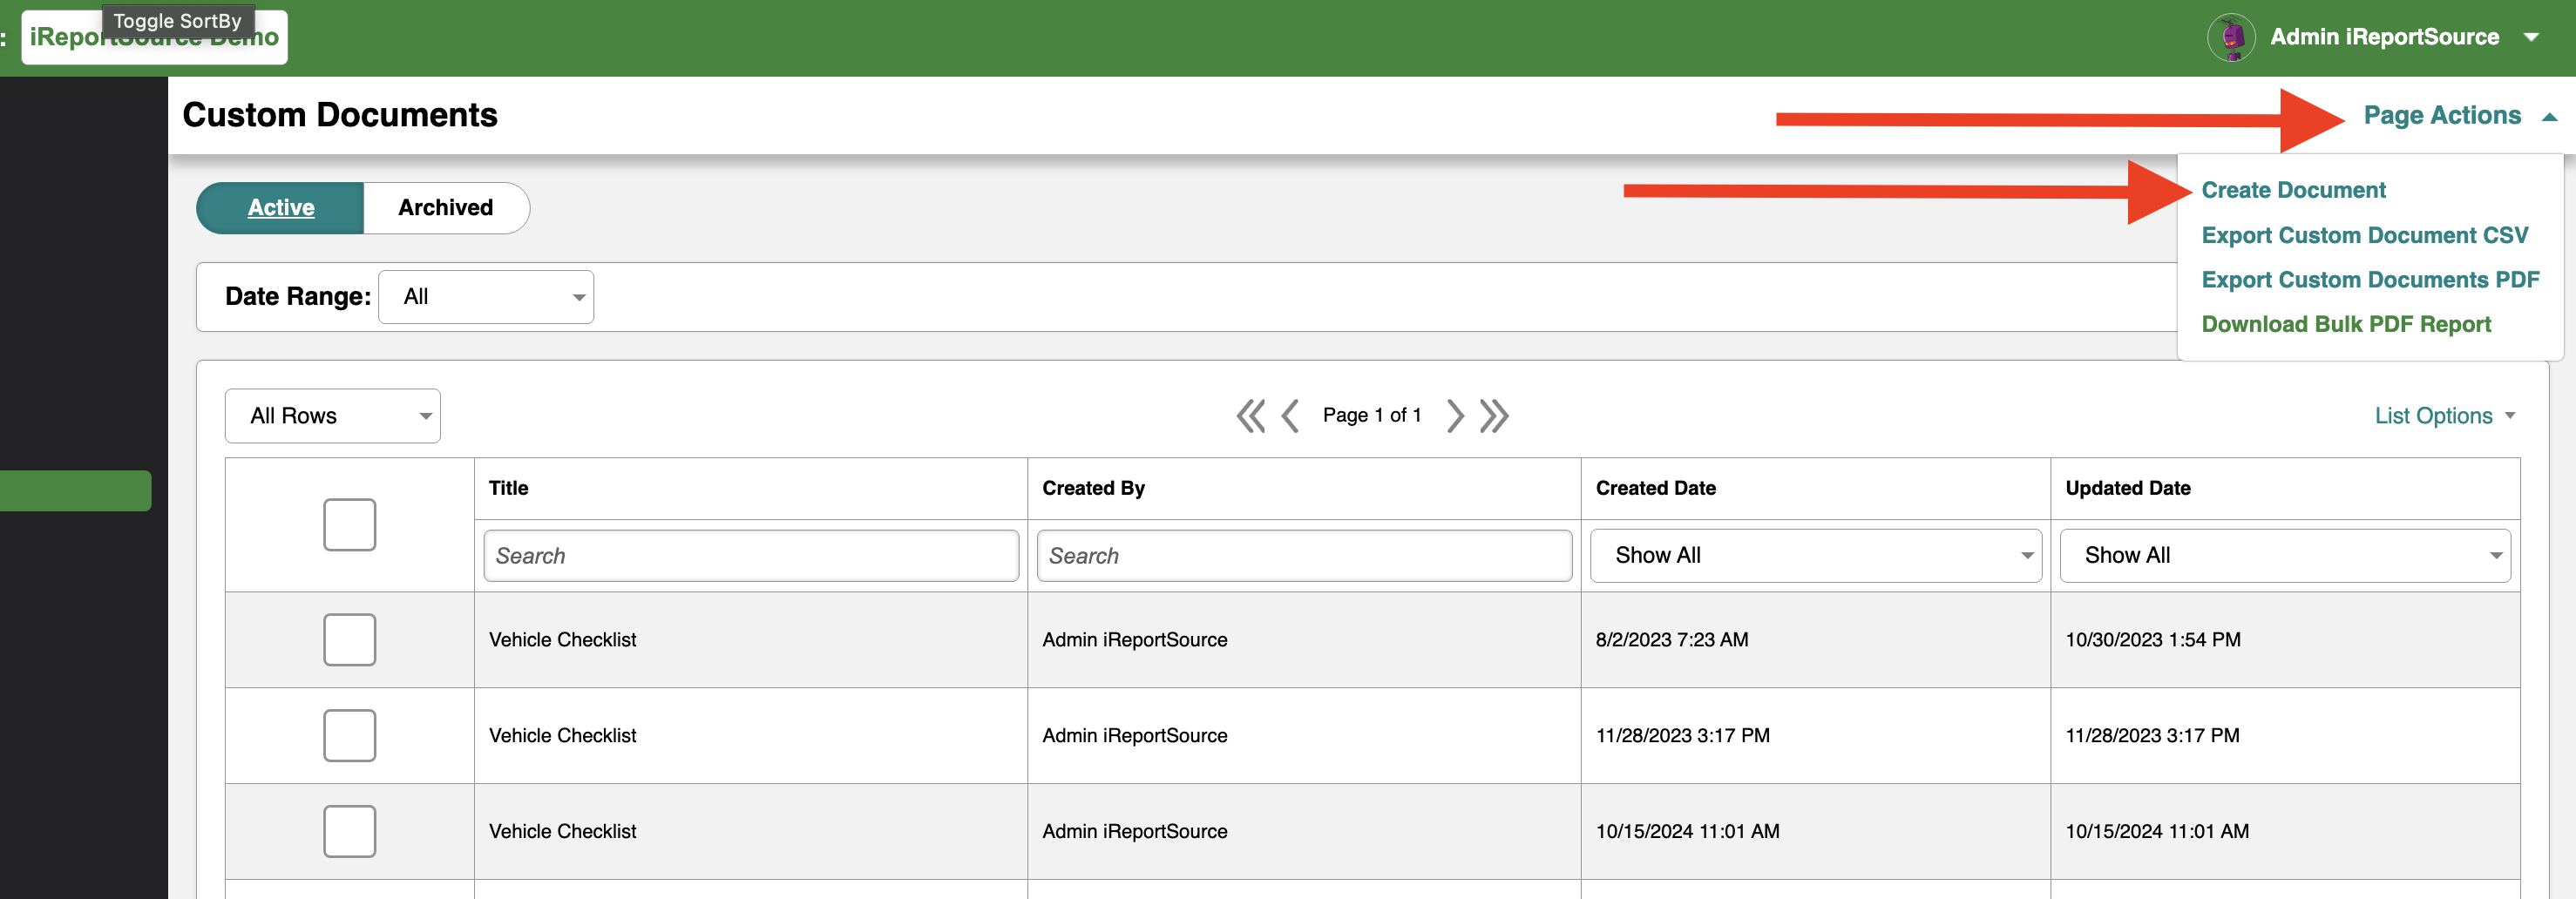Viewport: 2576px width, 899px height.
Task: Click the Created By search field
Action: tap(1304, 556)
